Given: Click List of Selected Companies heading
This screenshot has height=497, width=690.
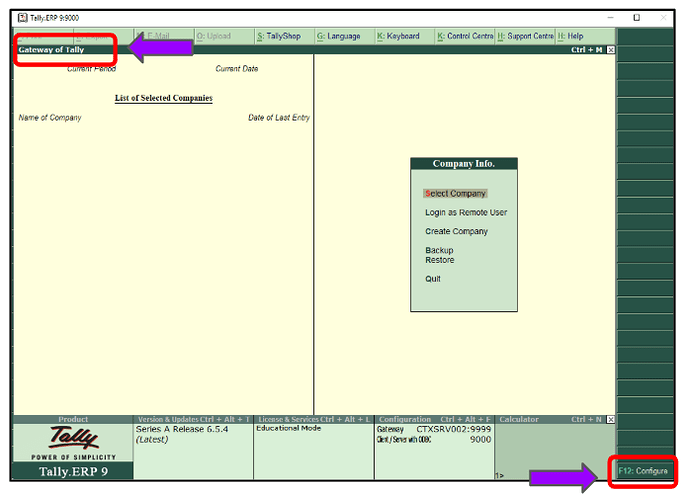Looking at the screenshot, I should click(x=164, y=98).
